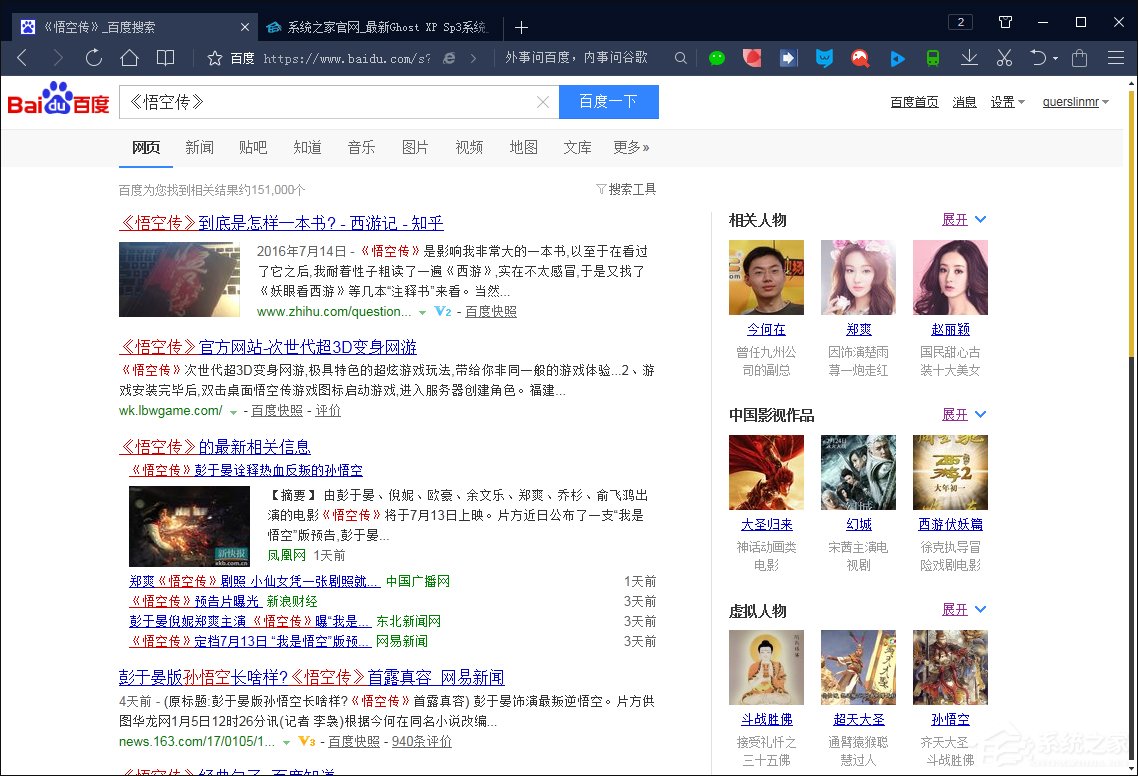Viewport: 1138px width, 776px height.
Task: Switch to the 图片 search tab
Action: (415, 147)
